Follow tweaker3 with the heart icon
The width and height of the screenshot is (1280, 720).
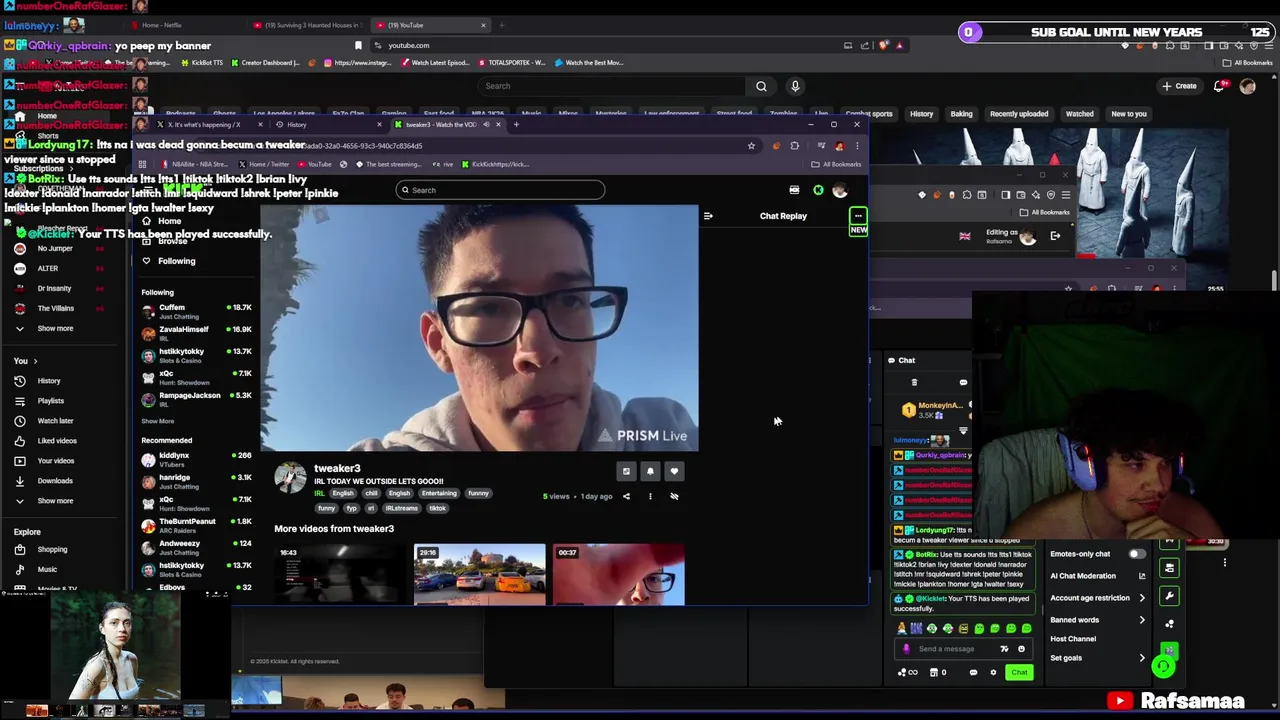point(674,471)
